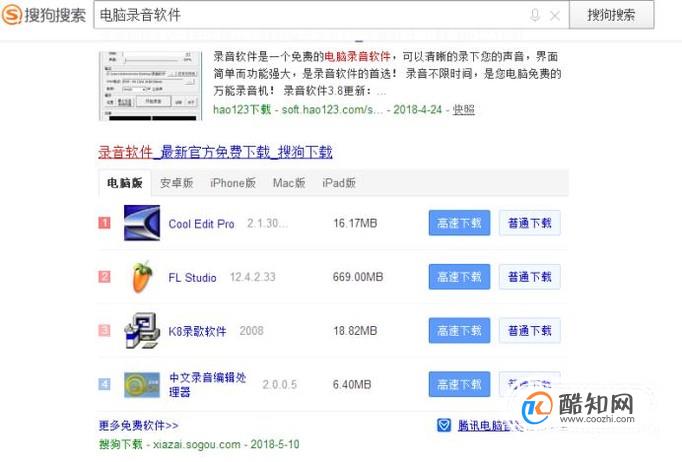Open the FL Studio link
Screen dimensions: 682x462
(x=192, y=278)
